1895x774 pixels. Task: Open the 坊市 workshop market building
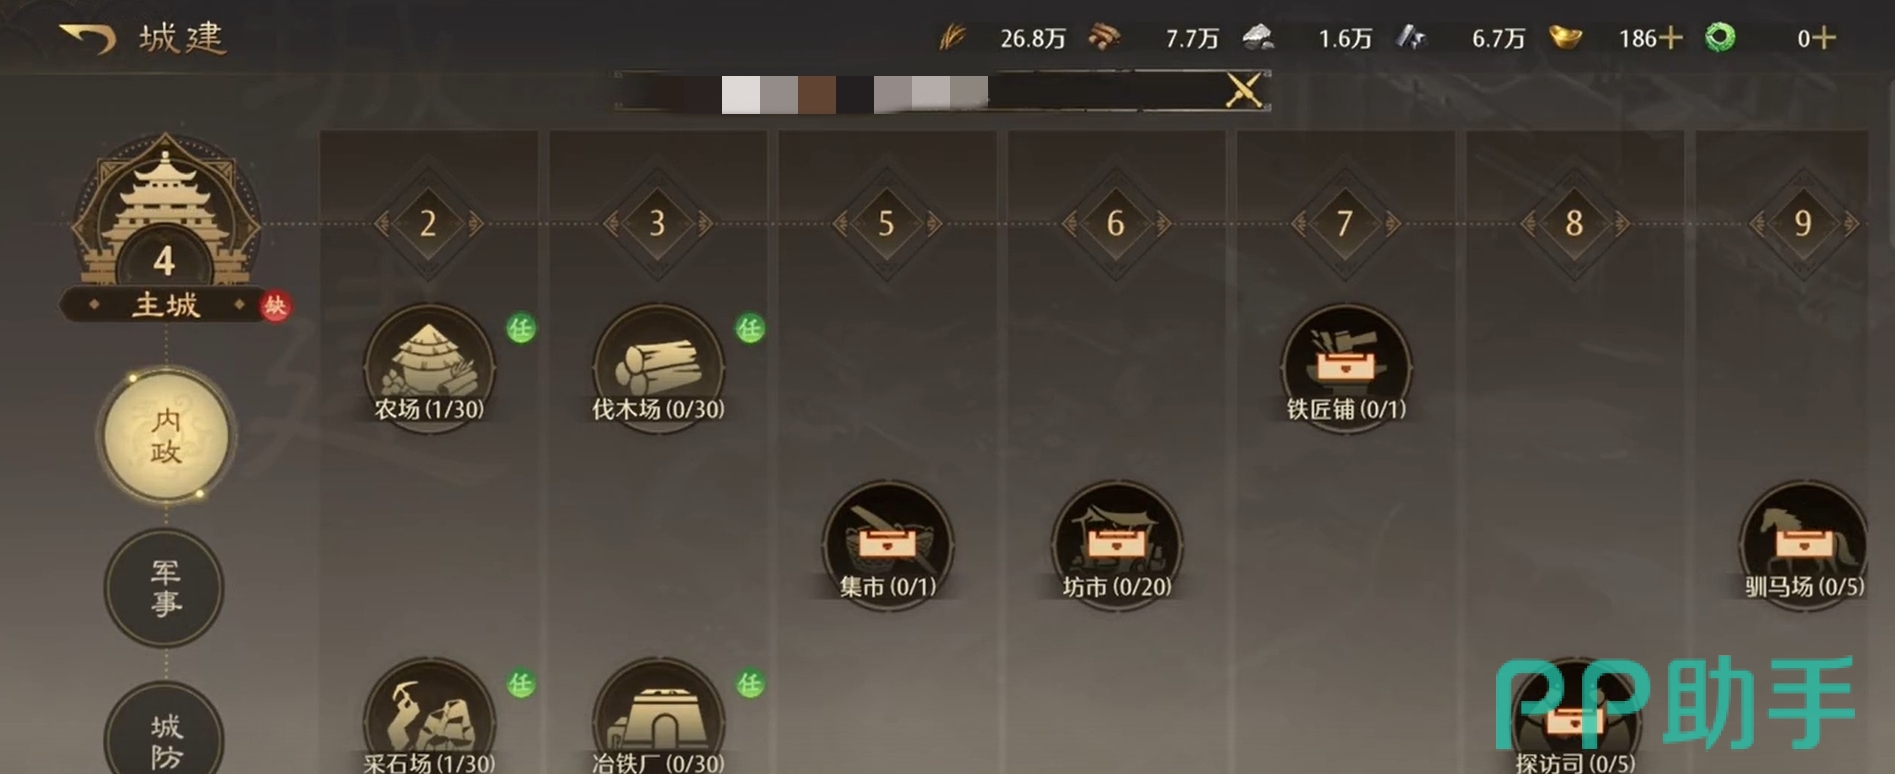coord(1117,546)
